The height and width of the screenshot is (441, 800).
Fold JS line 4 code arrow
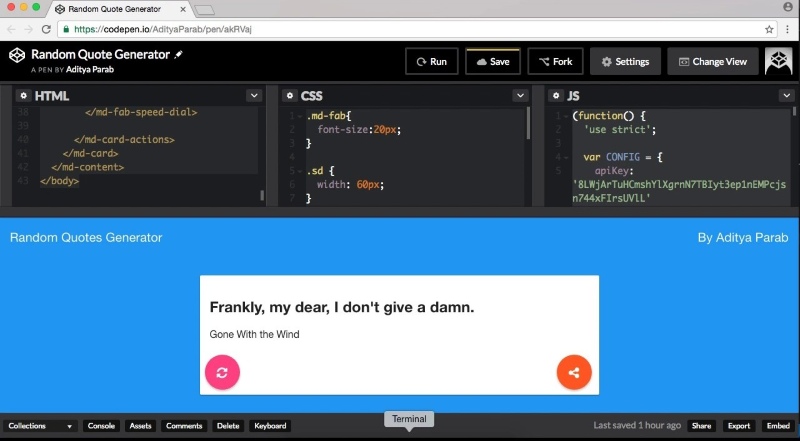point(566,157)
